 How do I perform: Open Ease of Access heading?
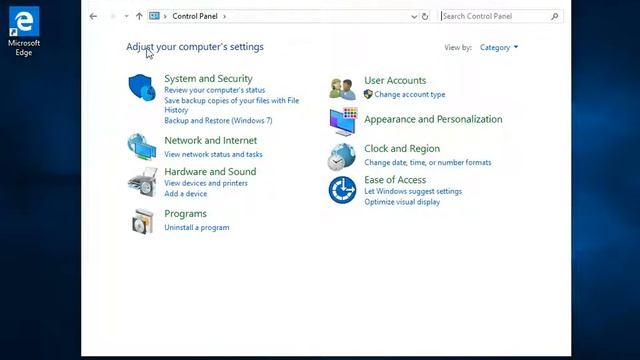[x=395, y=180]
